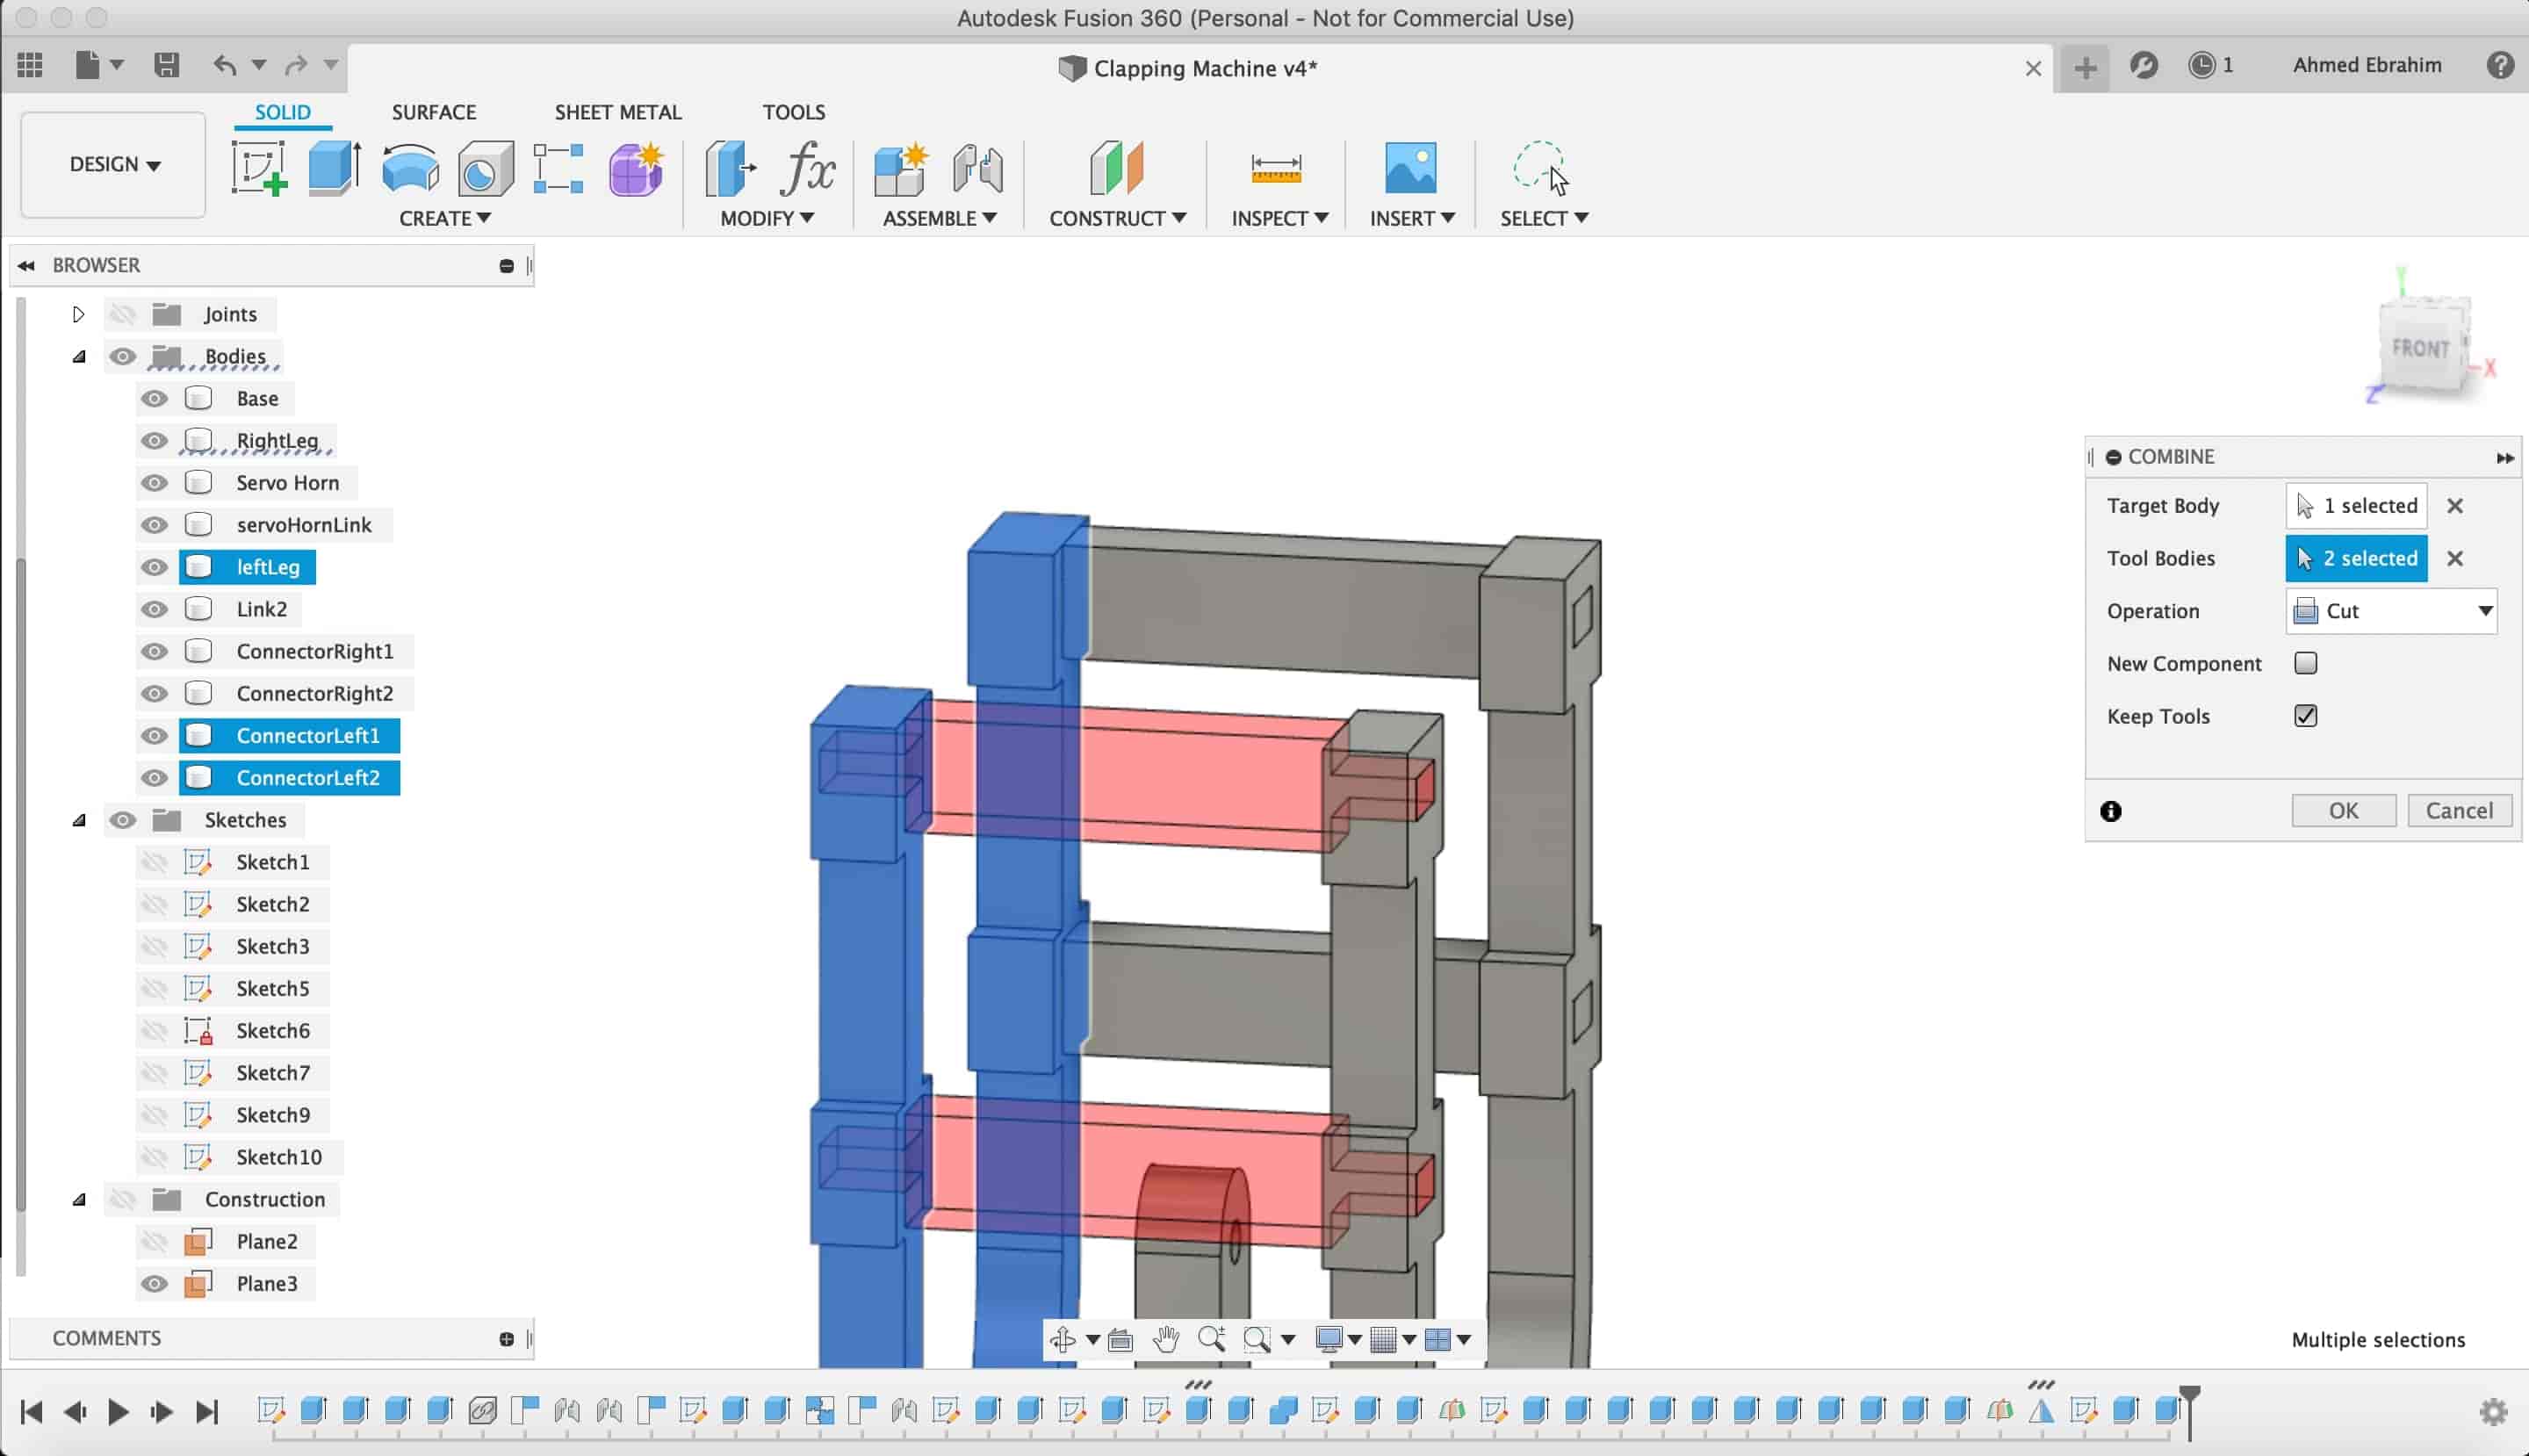This screenshot has width=2529, height=1456.
Task: Select the Revolve tool
Action: click(x=411, y=168)
